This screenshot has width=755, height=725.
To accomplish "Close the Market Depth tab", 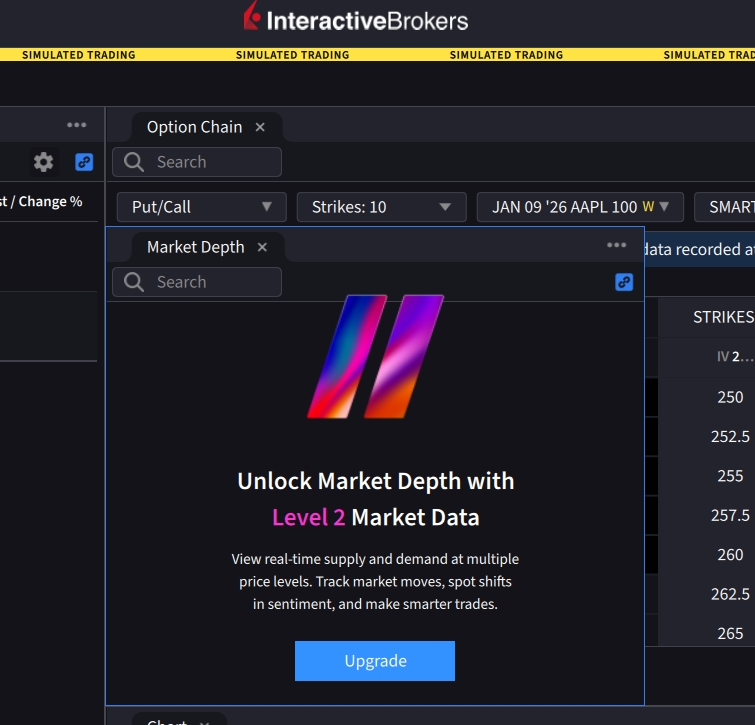I will [x=262, y=247].
